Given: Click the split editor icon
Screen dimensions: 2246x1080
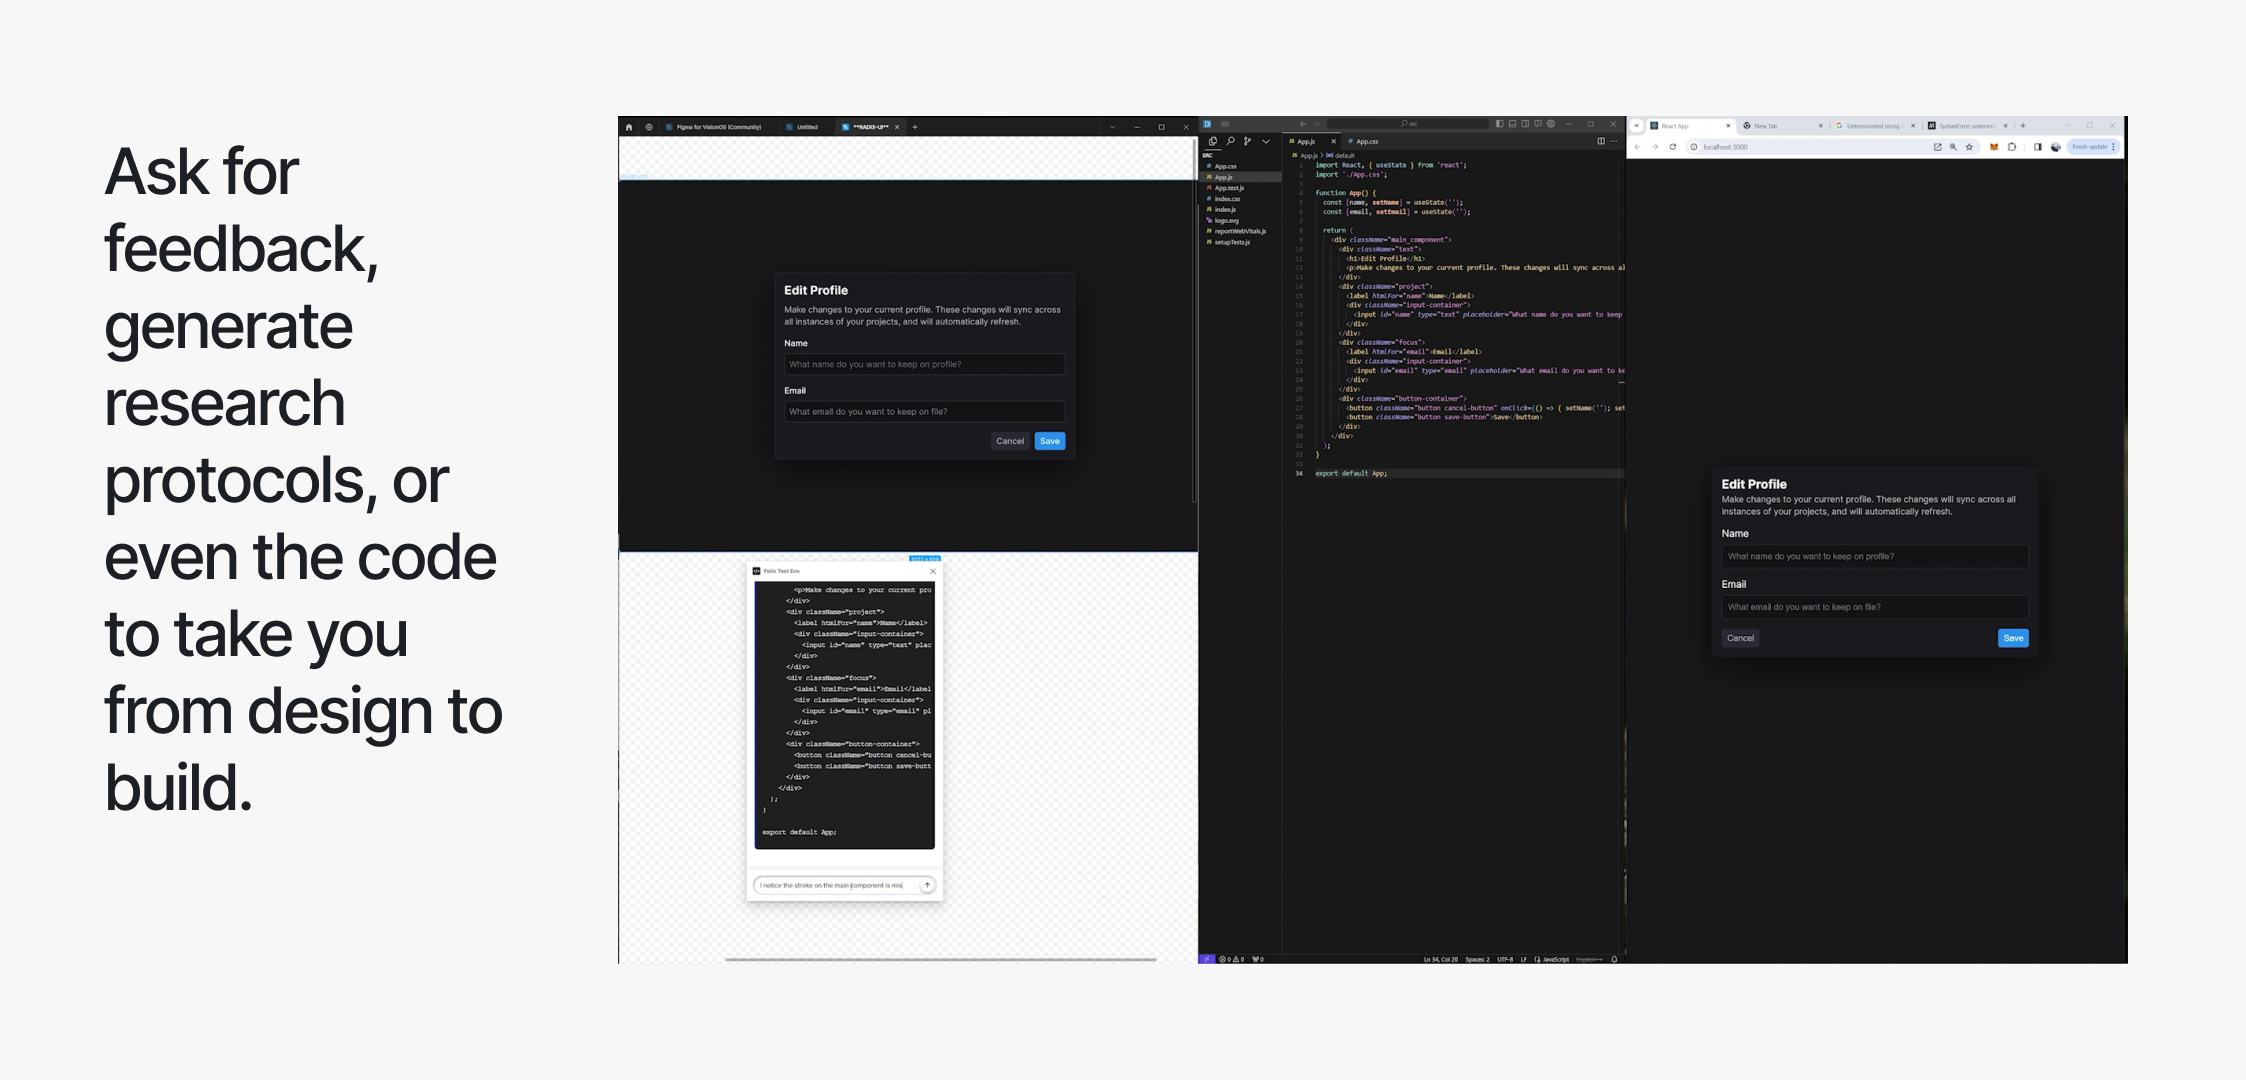Looking at the screenshot, I should click(1601, 141).
